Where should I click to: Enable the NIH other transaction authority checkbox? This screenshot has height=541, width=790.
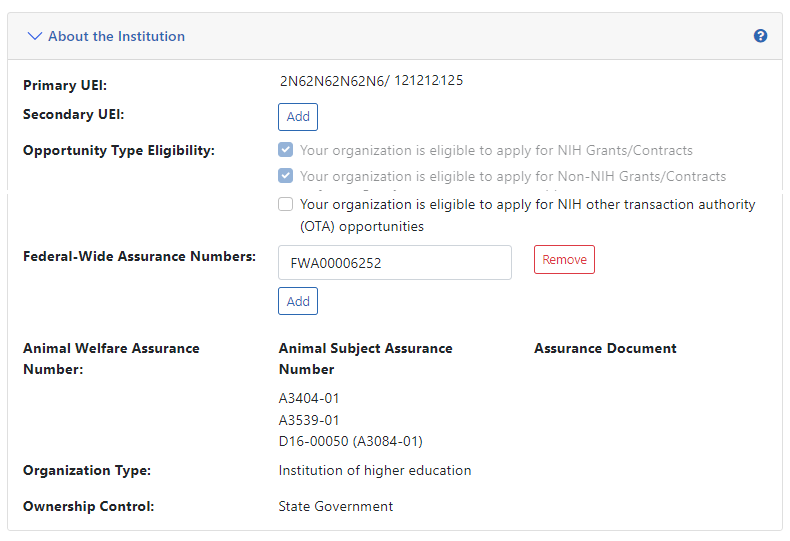(x=286, y=204)
